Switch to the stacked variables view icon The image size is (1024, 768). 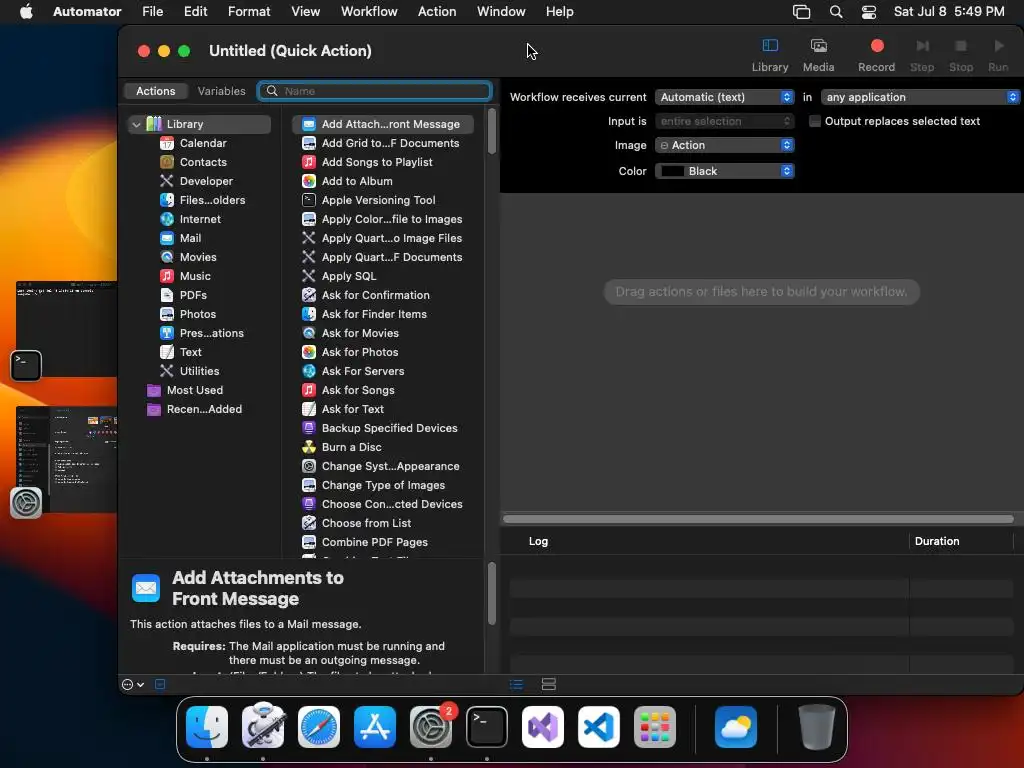[x=549, y=684]
